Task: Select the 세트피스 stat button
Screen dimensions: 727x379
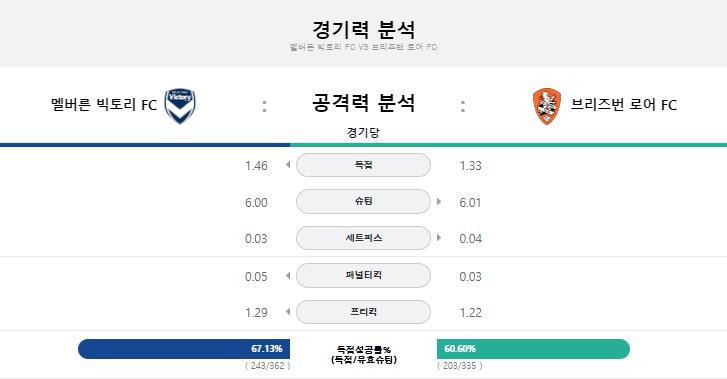Action: [363, 238]
